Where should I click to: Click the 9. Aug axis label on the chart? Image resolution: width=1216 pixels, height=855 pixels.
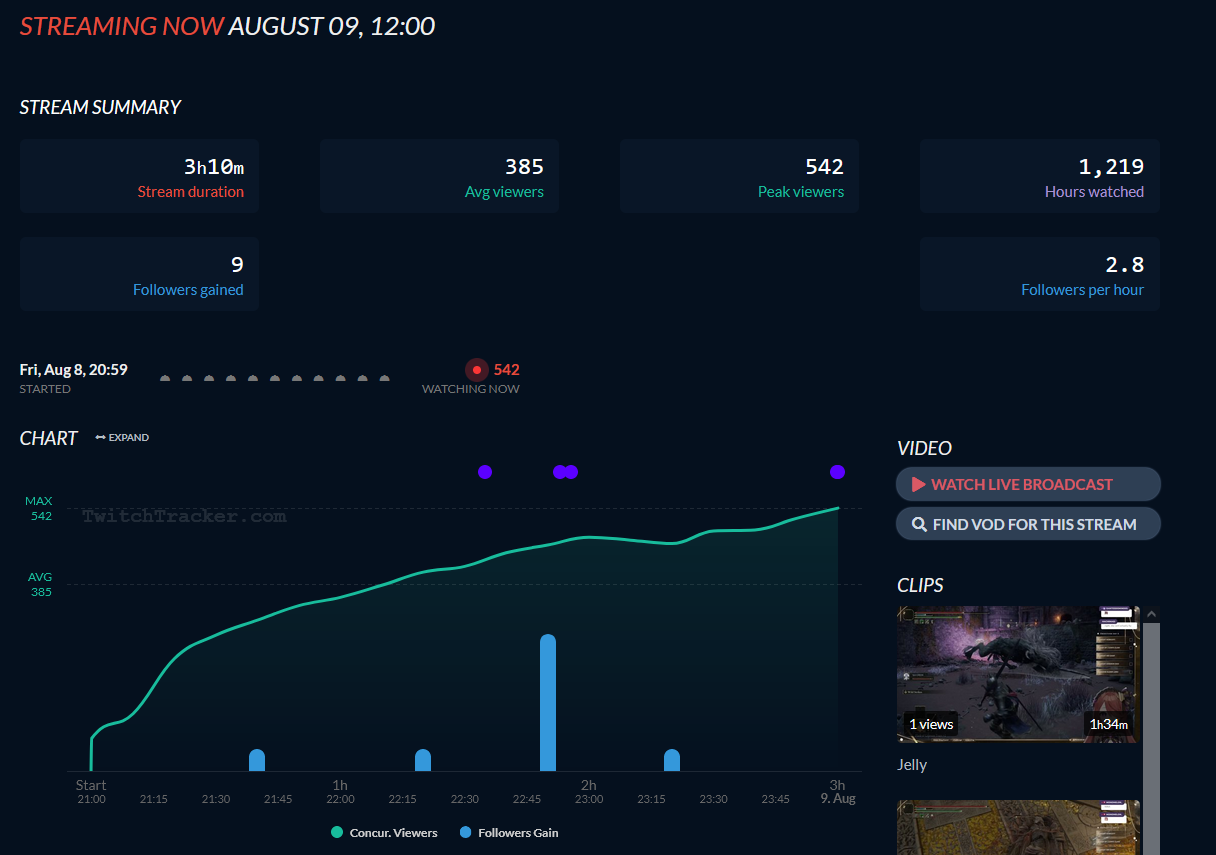(838, 799)
